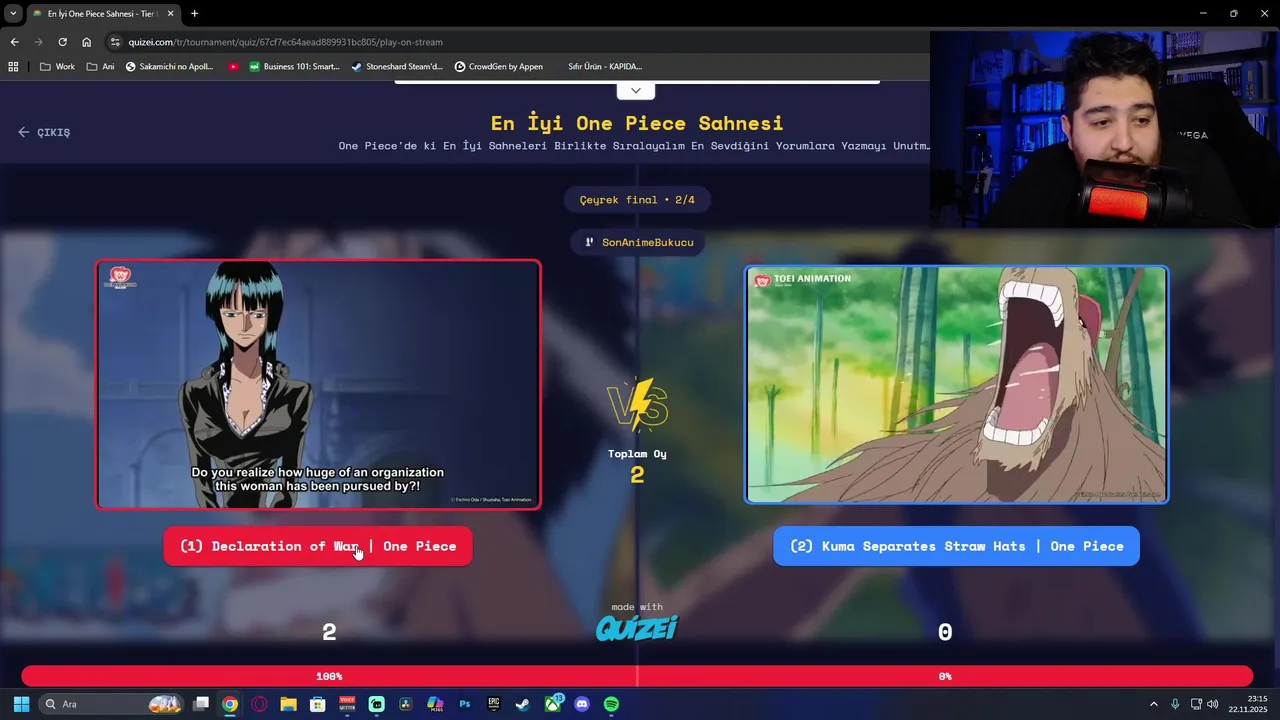
Task: Open Voicemeeter from the taskbar
Action: 347,704
